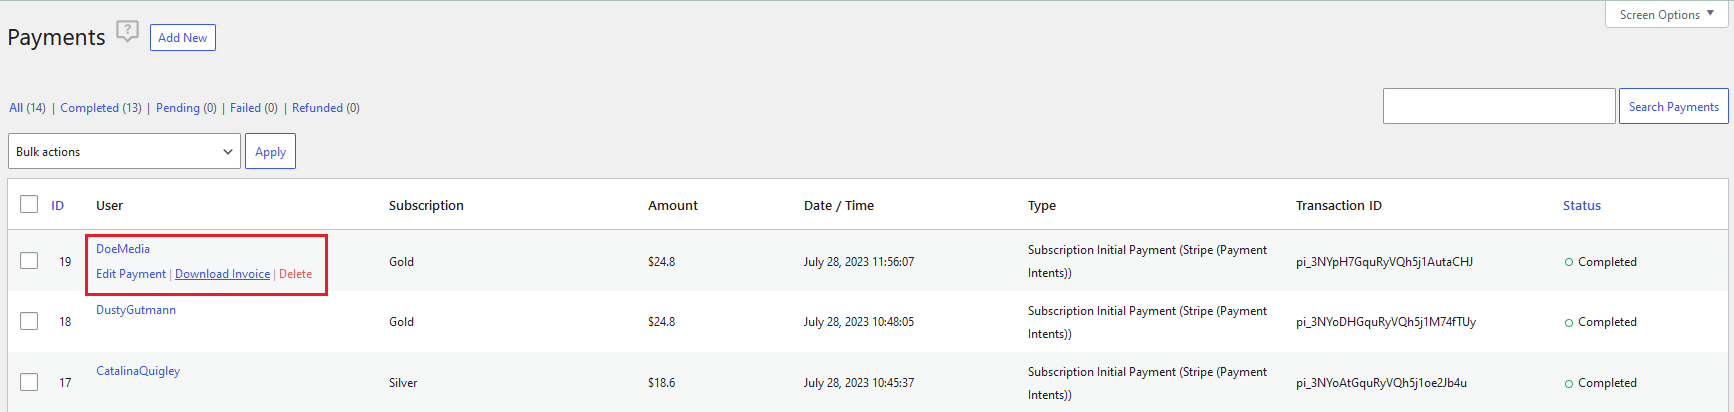View Refunded payments filter
1734x412 pixels.
click(317, 108)
